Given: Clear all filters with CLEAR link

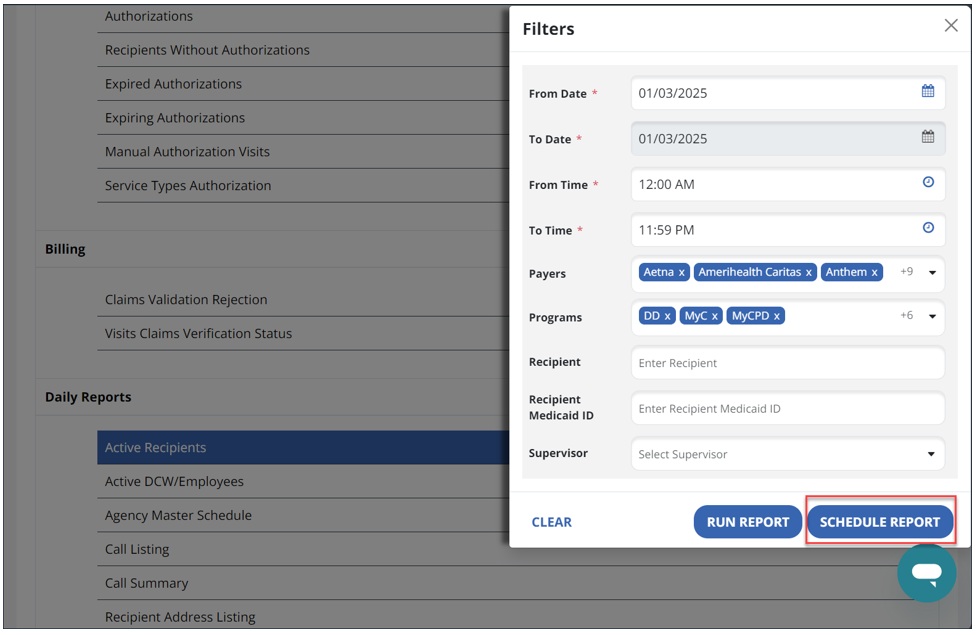Looking at the screenshot, I should (551, 522).
